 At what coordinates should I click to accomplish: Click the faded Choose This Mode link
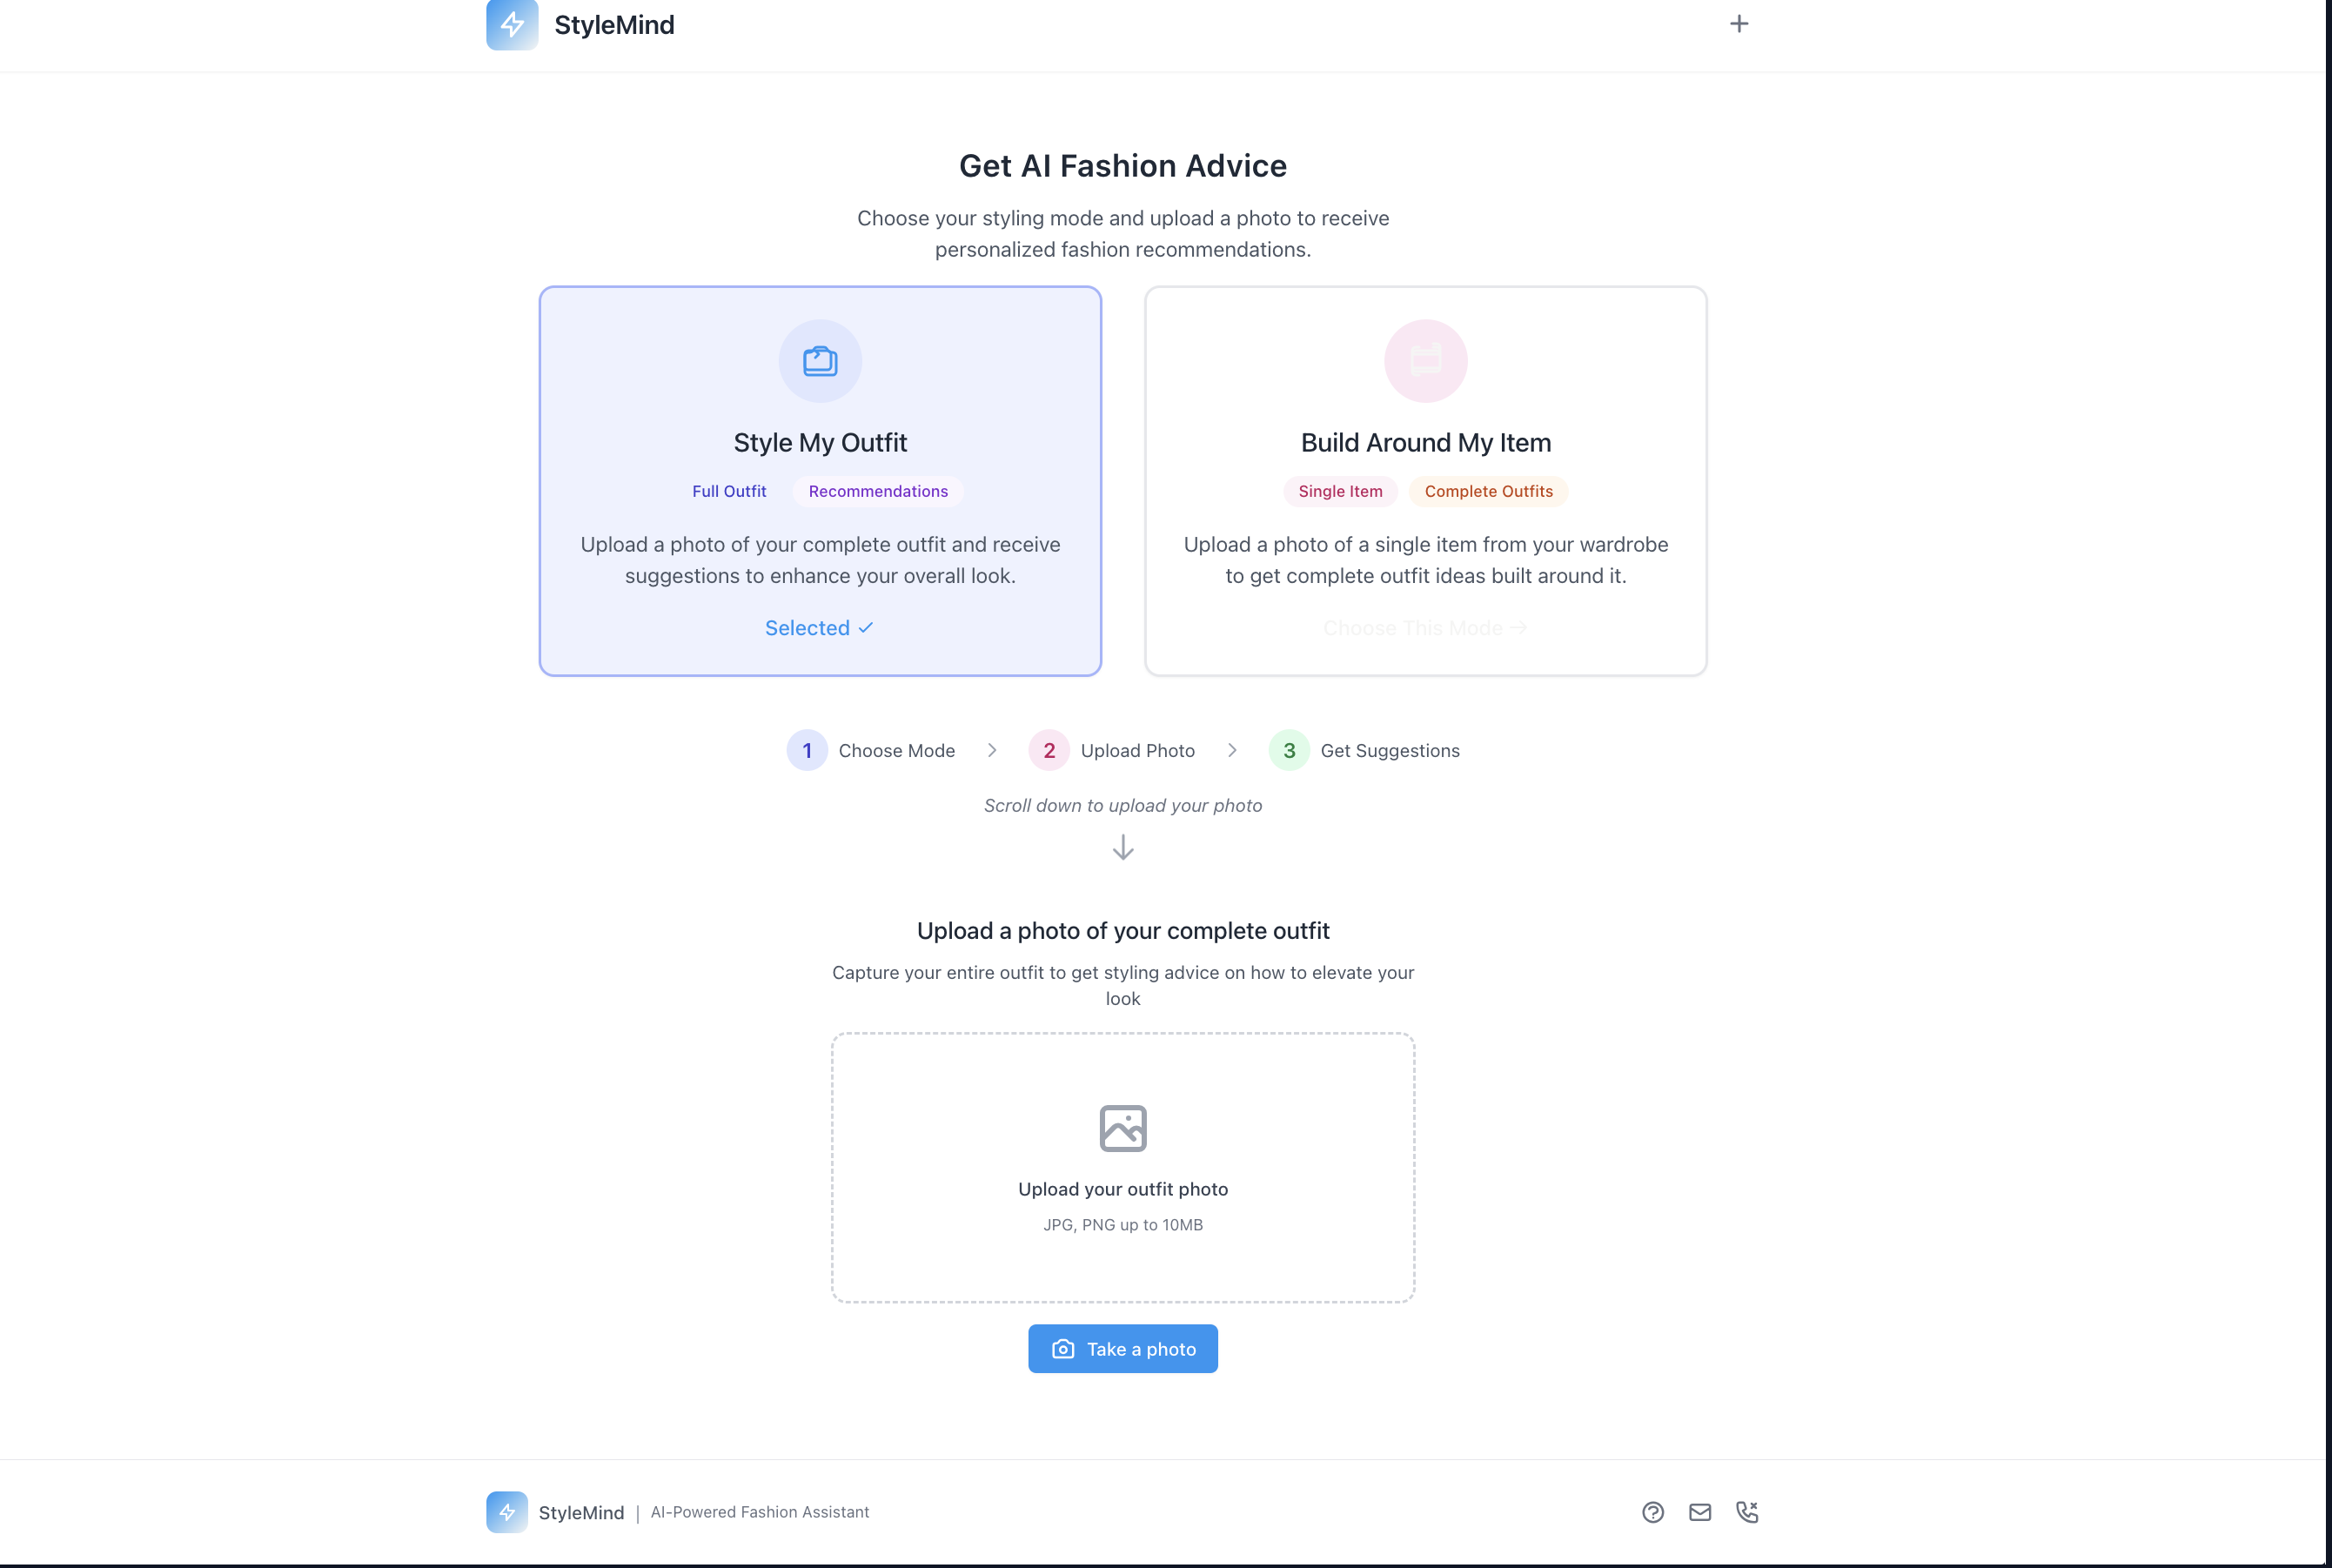[x=1425, y=628]
